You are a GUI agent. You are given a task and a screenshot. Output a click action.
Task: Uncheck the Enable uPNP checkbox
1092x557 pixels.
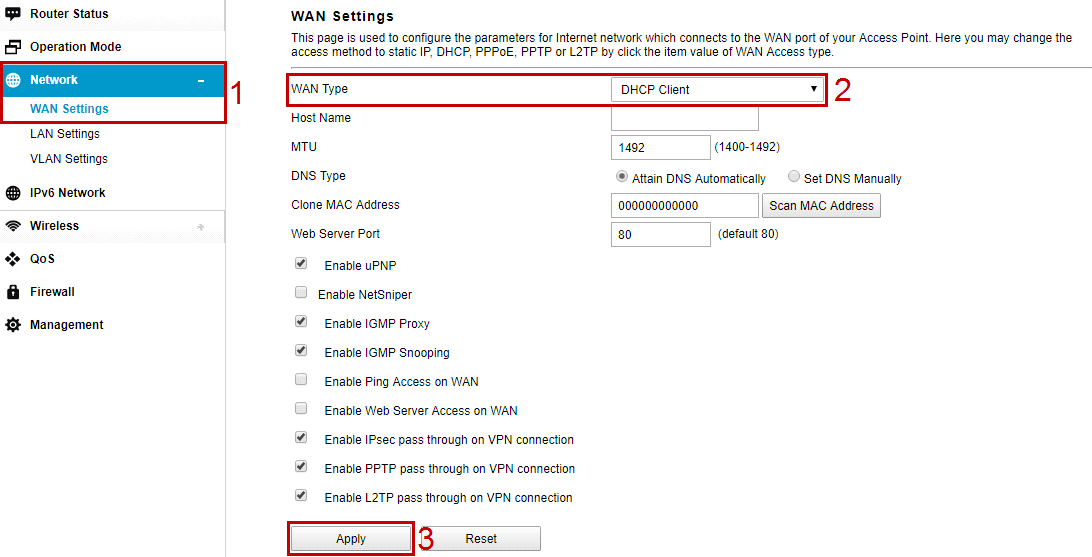pos(301,265)
